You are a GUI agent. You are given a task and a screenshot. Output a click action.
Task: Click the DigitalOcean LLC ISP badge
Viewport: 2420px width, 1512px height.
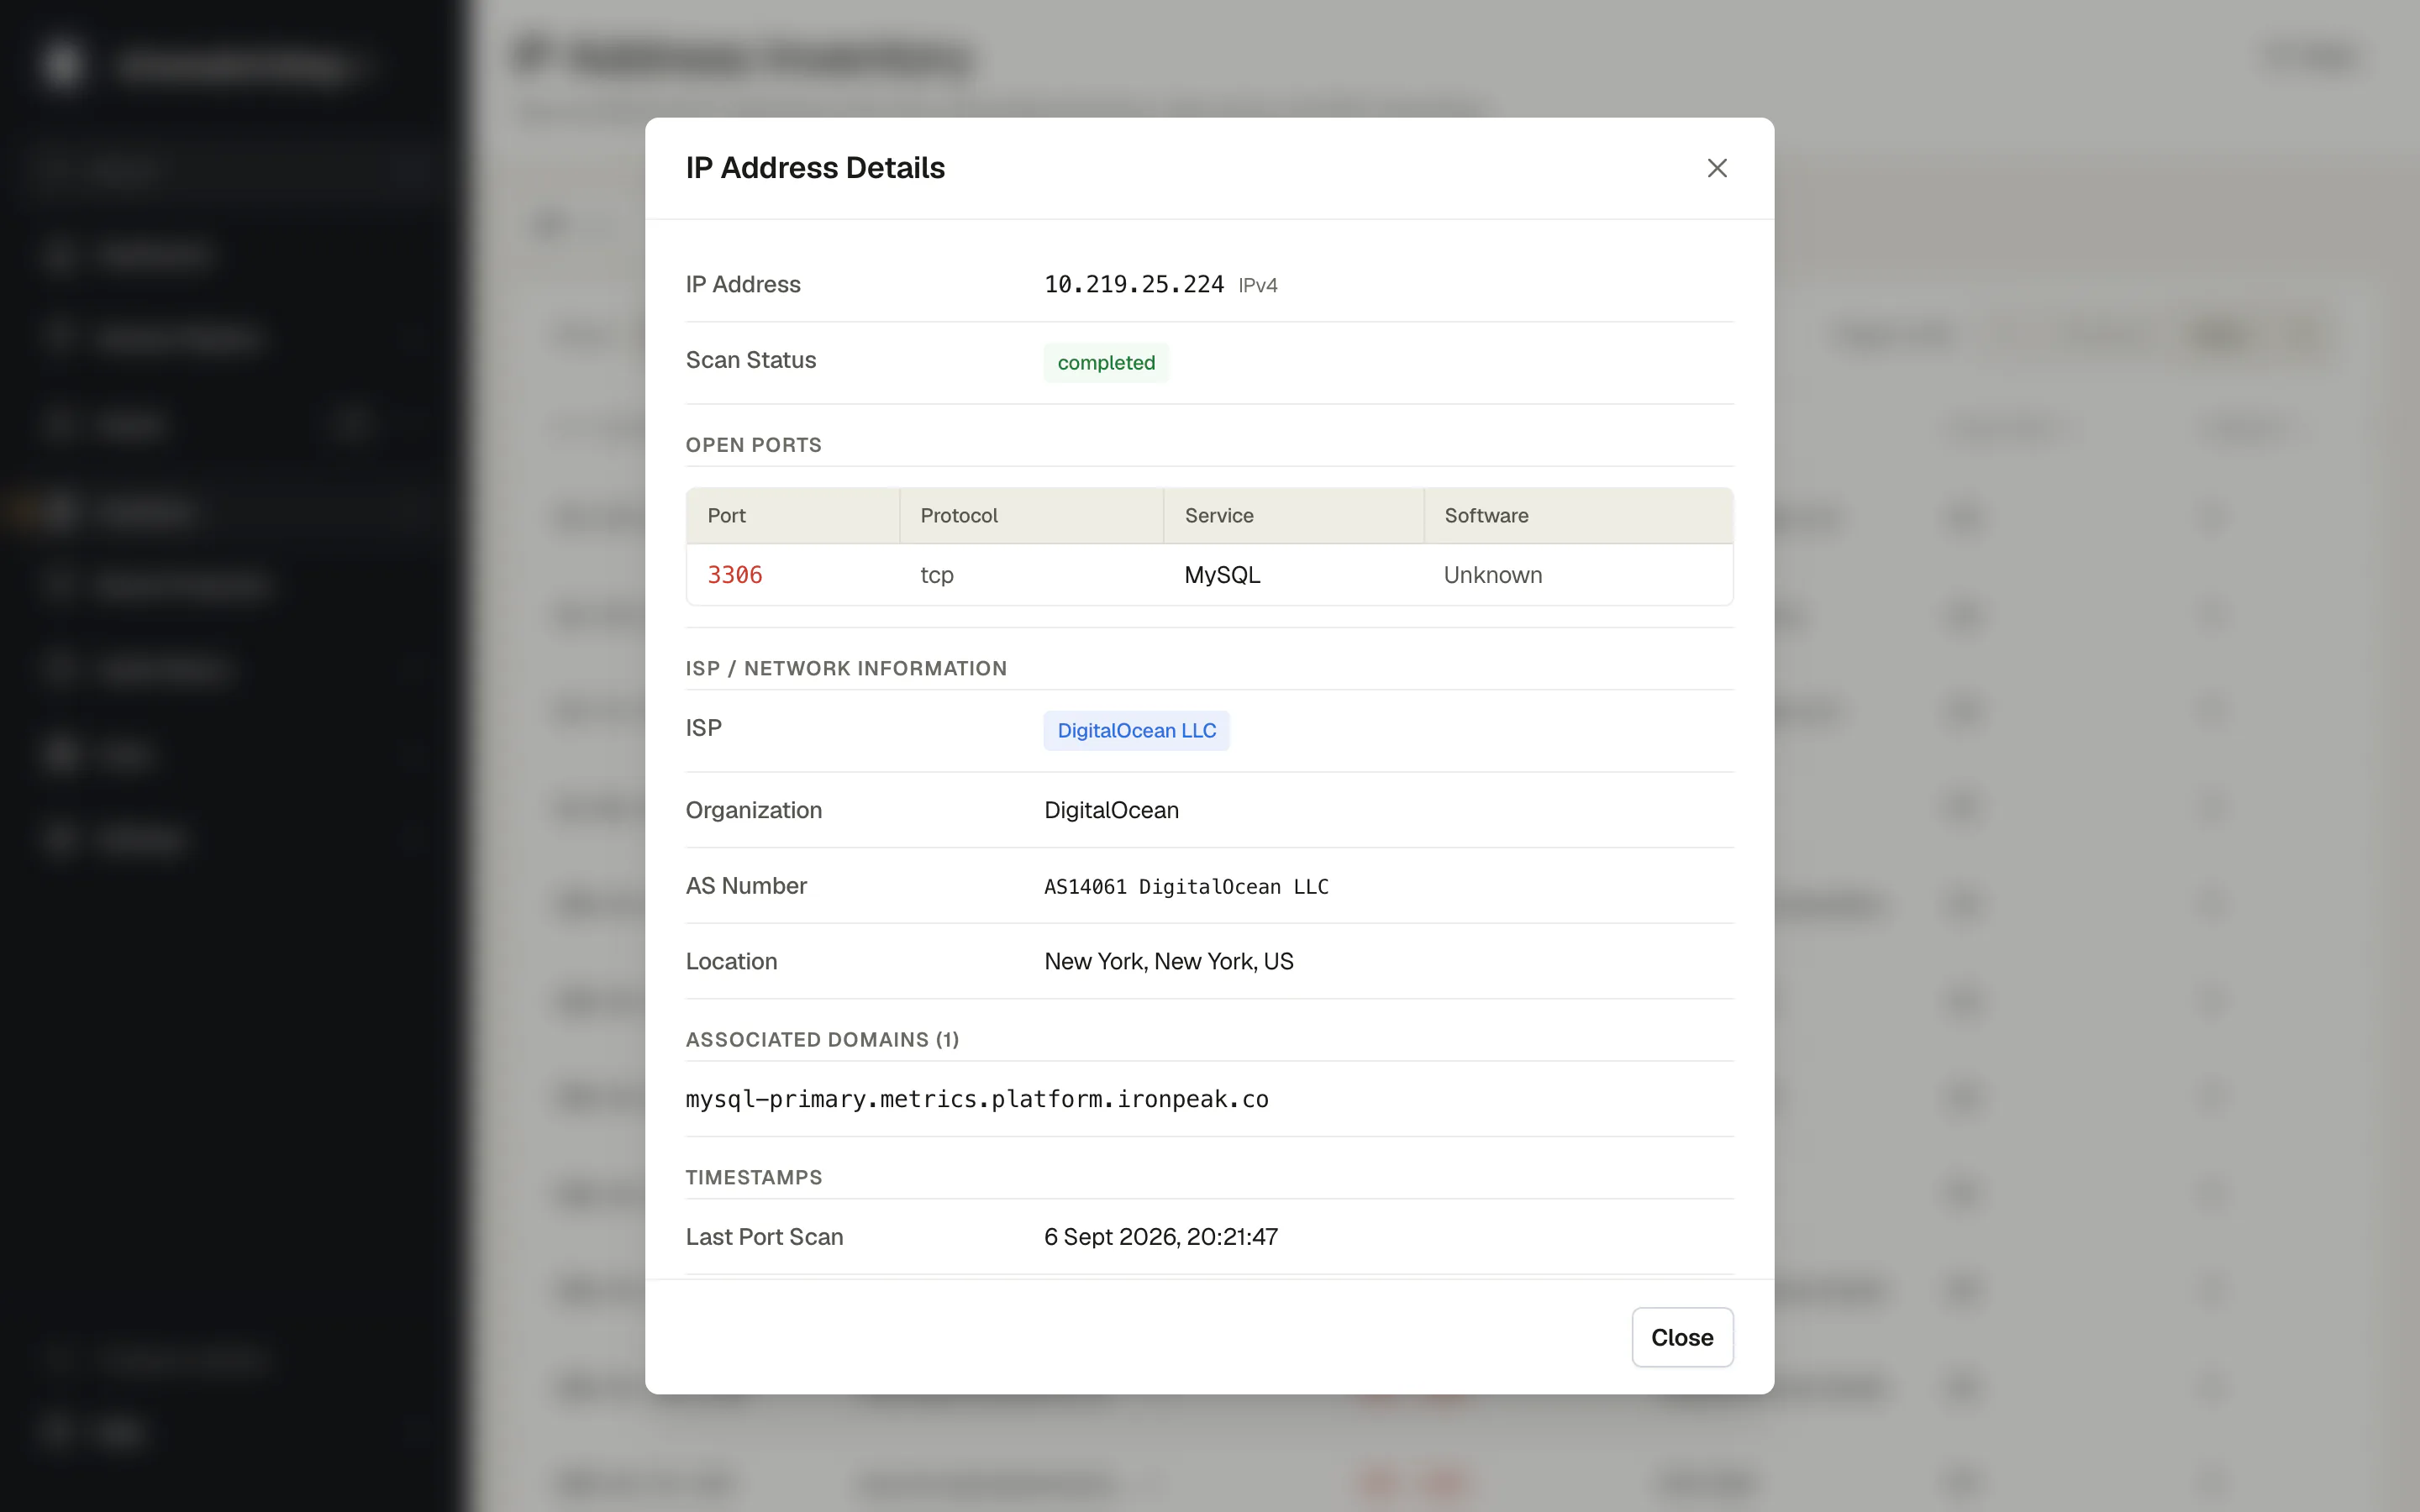pyautogui.click(x=1136, y=730)
